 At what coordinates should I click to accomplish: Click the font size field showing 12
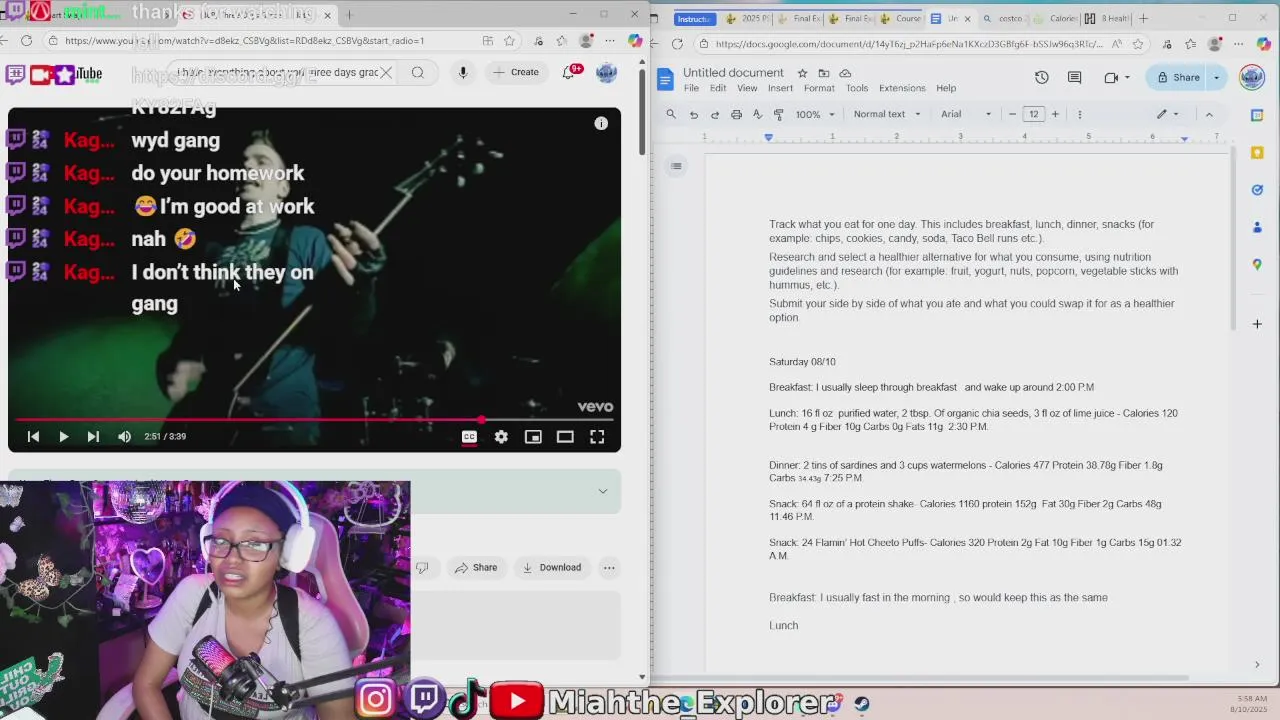coord(1033,114)
